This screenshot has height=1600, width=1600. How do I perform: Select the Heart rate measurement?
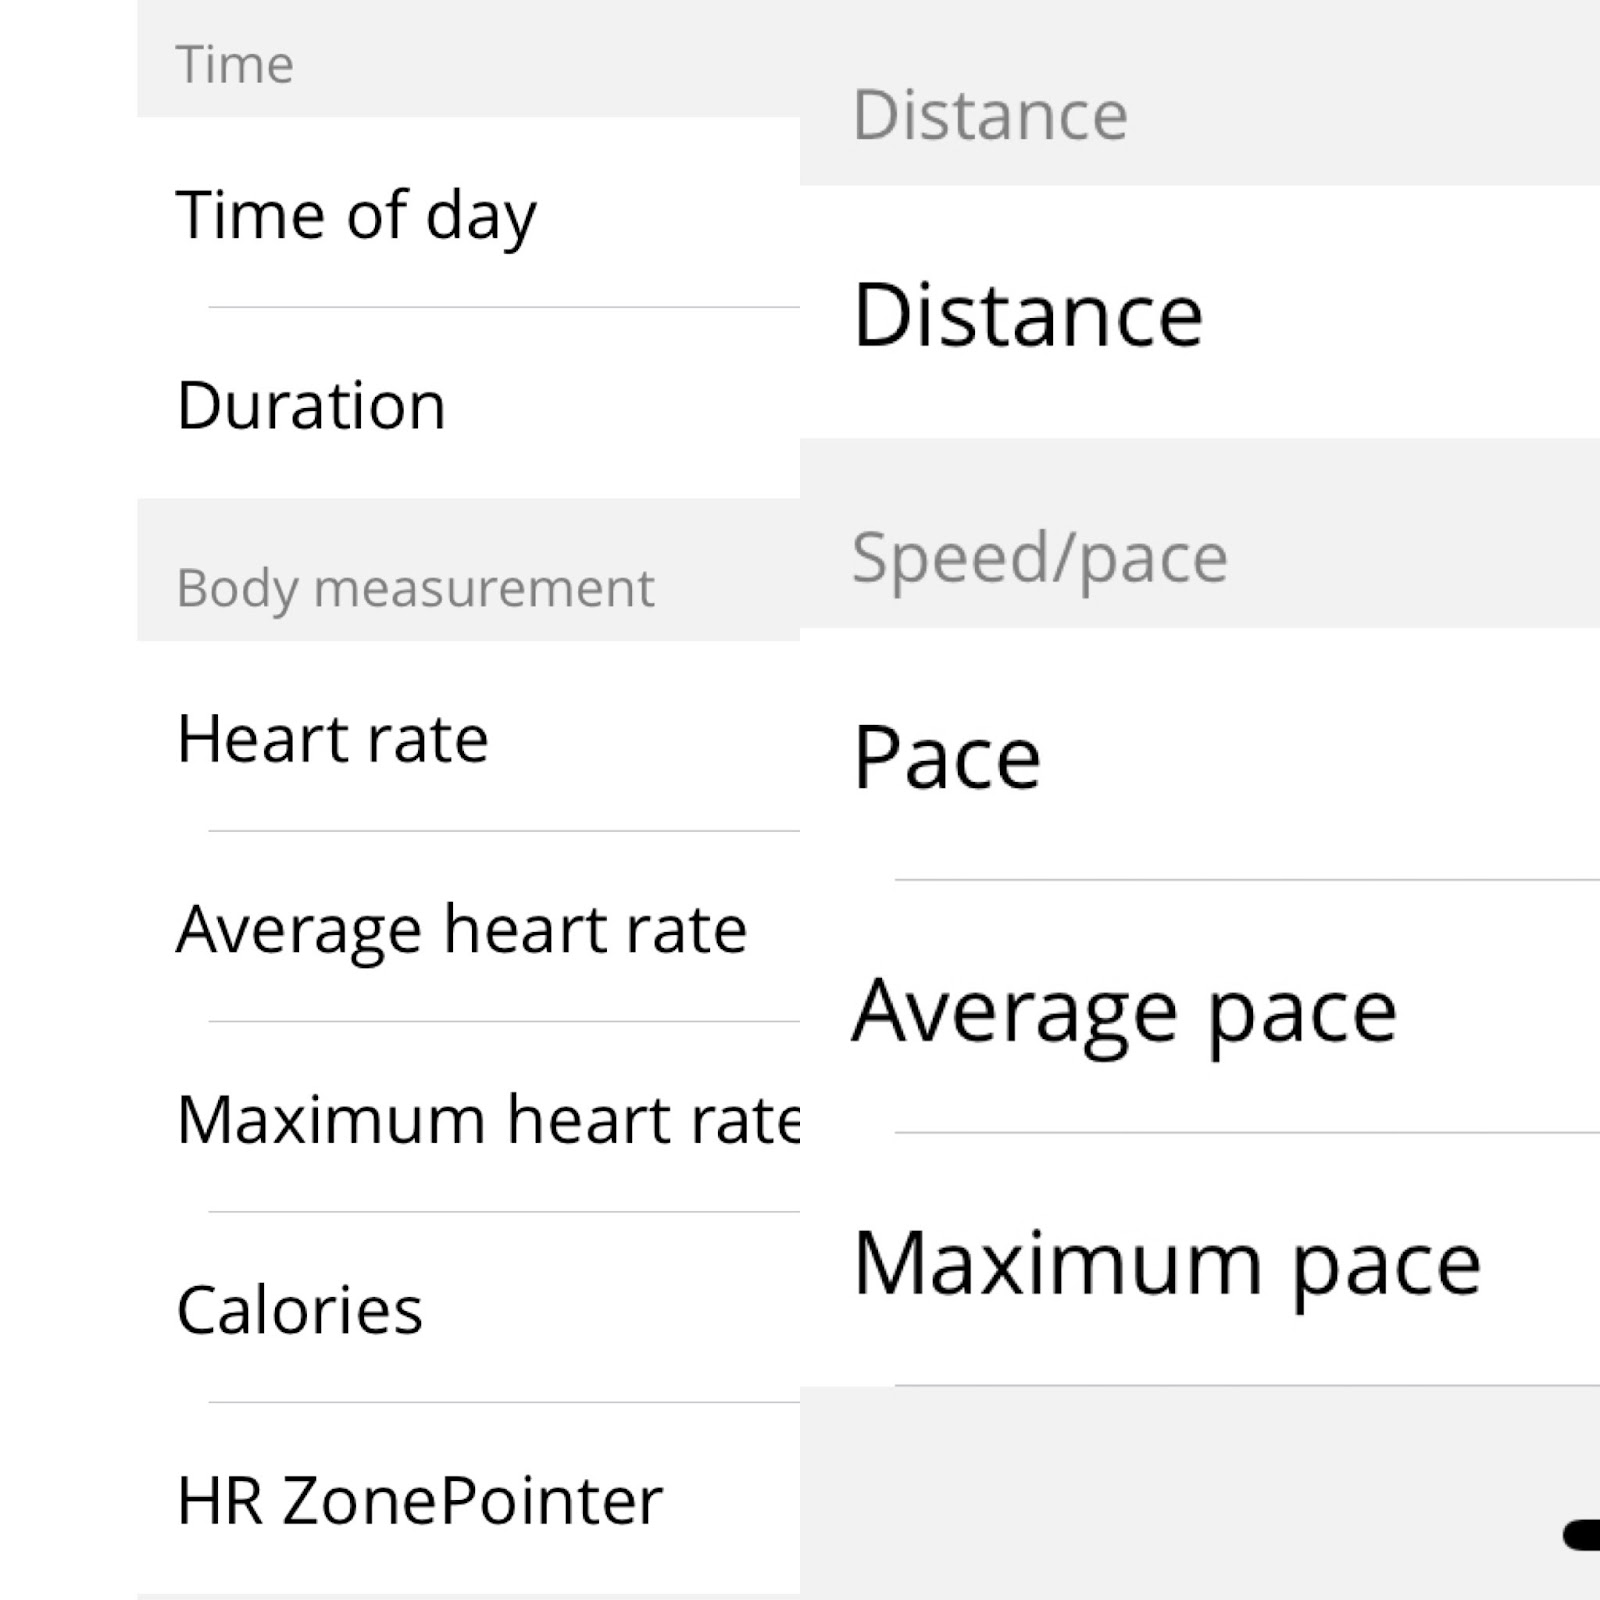pyautogui.click(x=332, y=738)
